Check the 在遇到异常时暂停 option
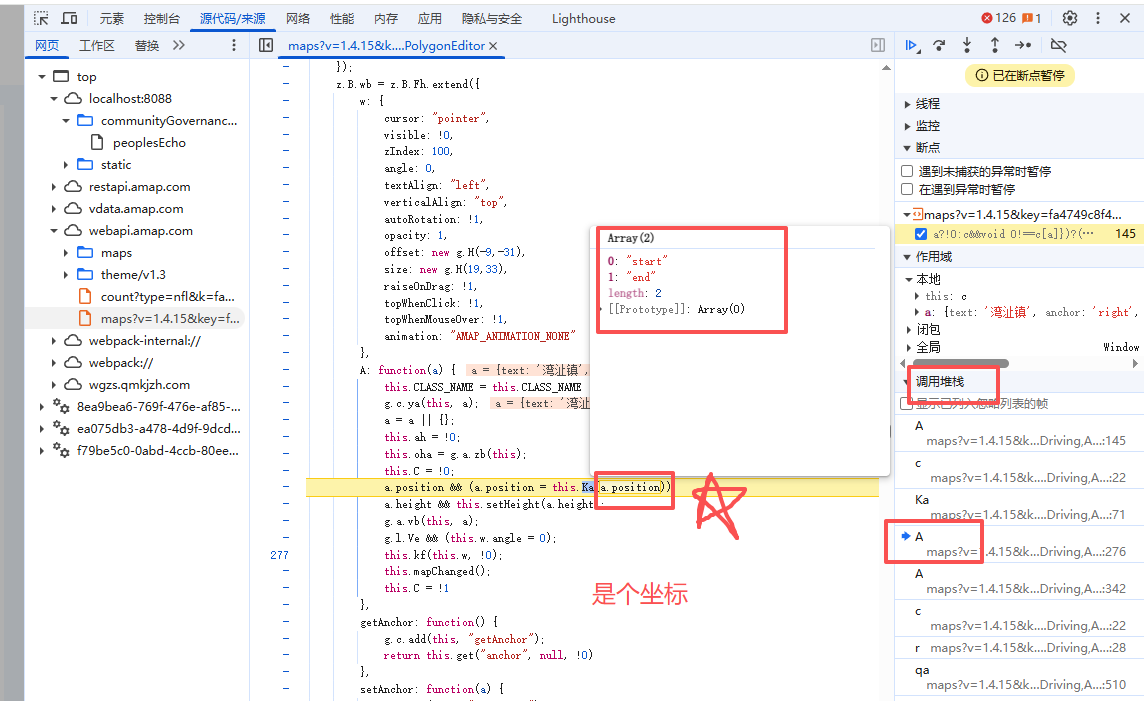Viewport: 1144px width, 701px height. (907, 189)
